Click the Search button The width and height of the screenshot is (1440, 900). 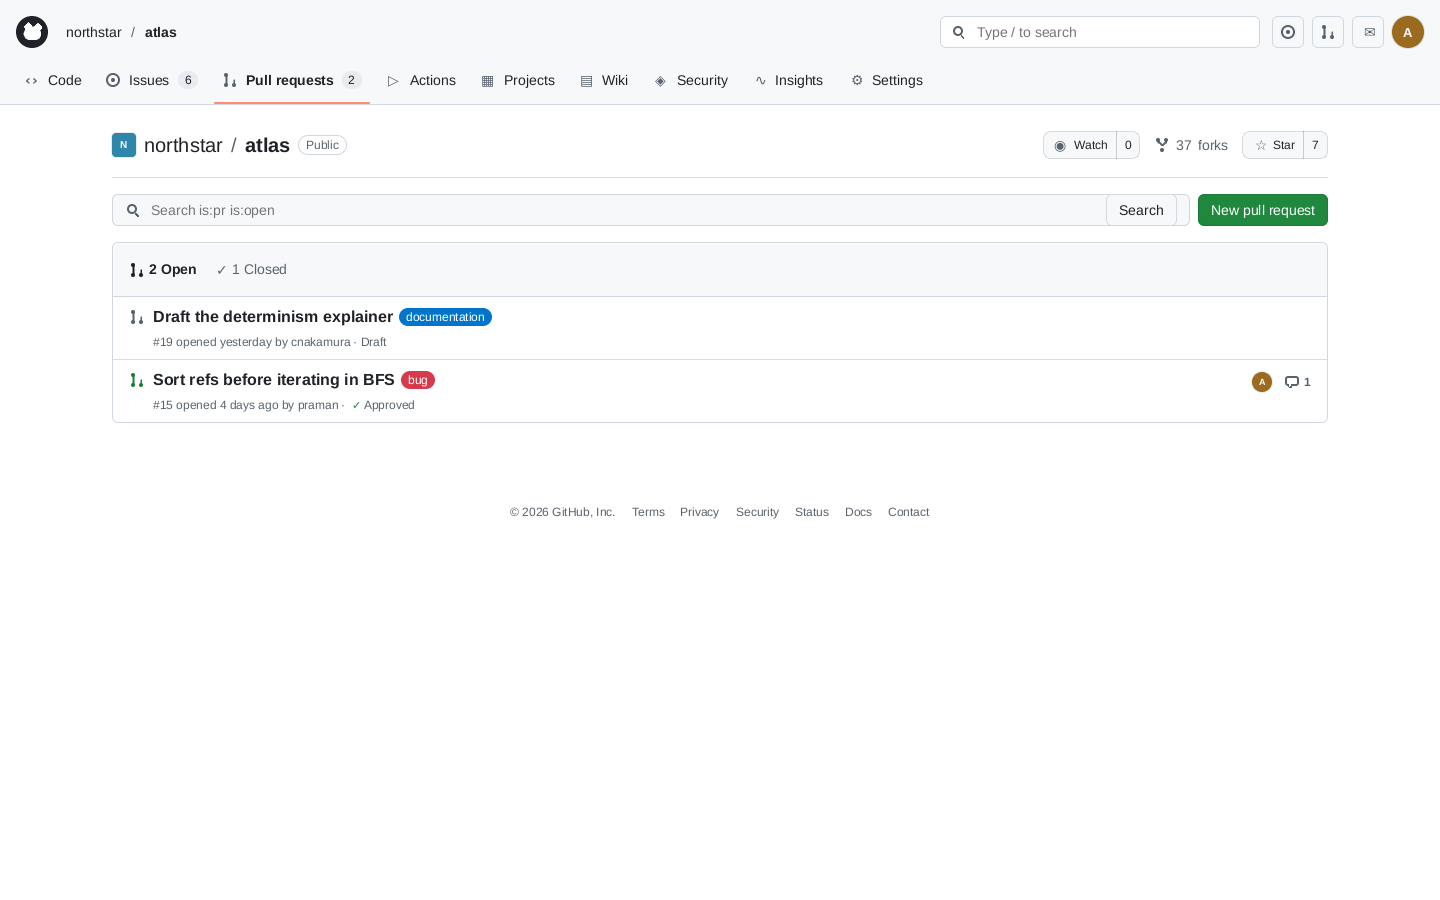pos(1141,210)
